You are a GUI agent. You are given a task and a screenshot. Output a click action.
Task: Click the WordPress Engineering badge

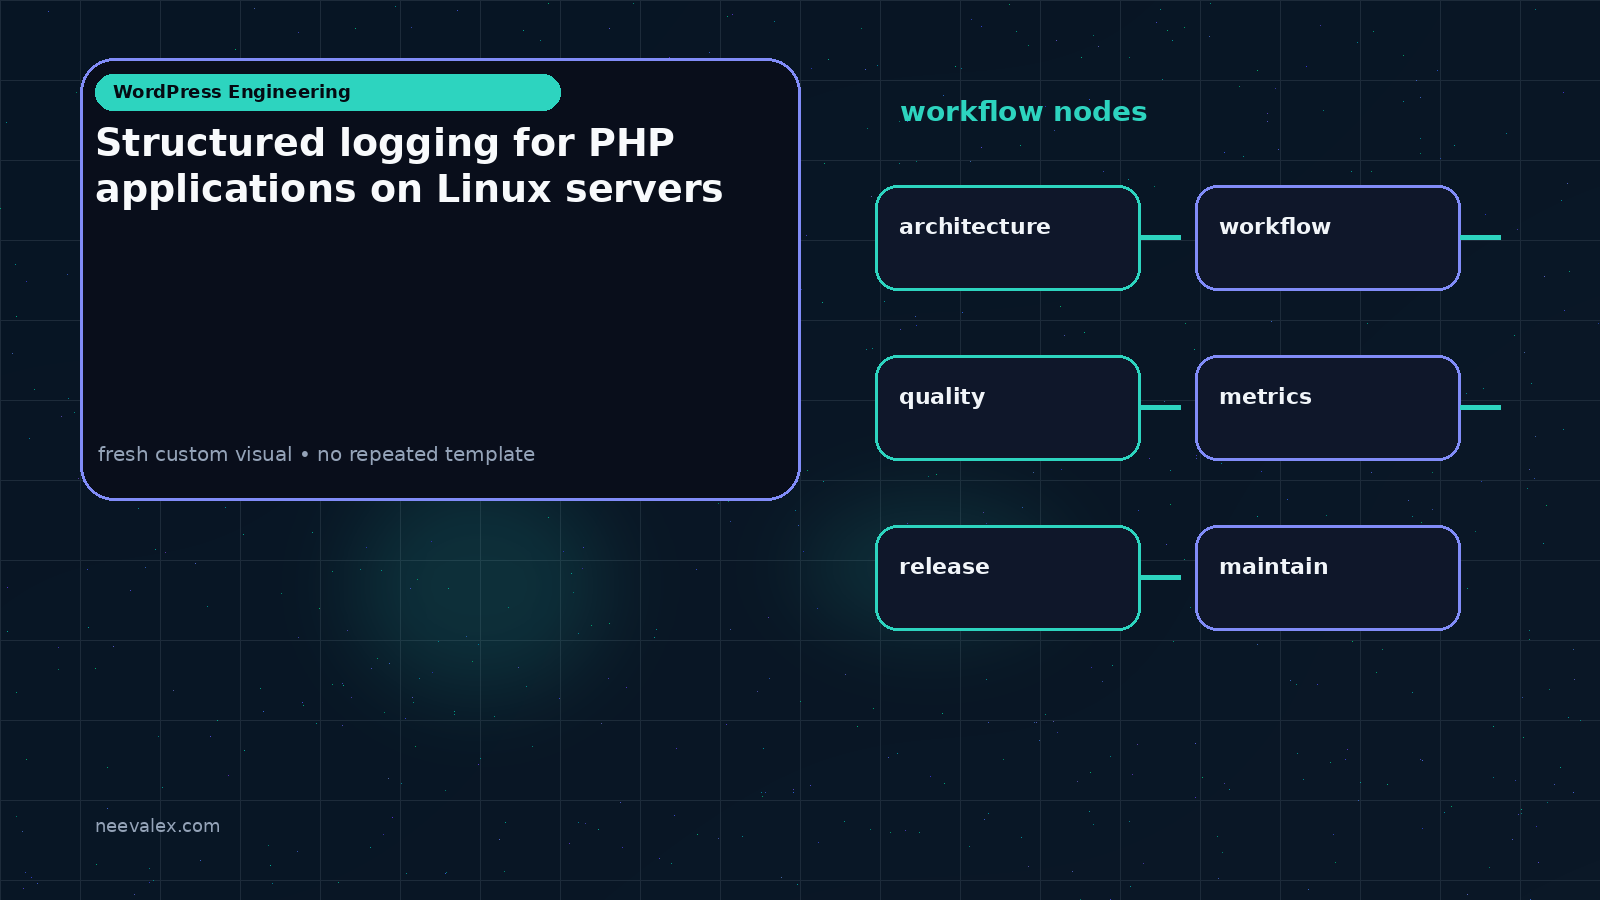pyautogui.click(x=328, y=92)
